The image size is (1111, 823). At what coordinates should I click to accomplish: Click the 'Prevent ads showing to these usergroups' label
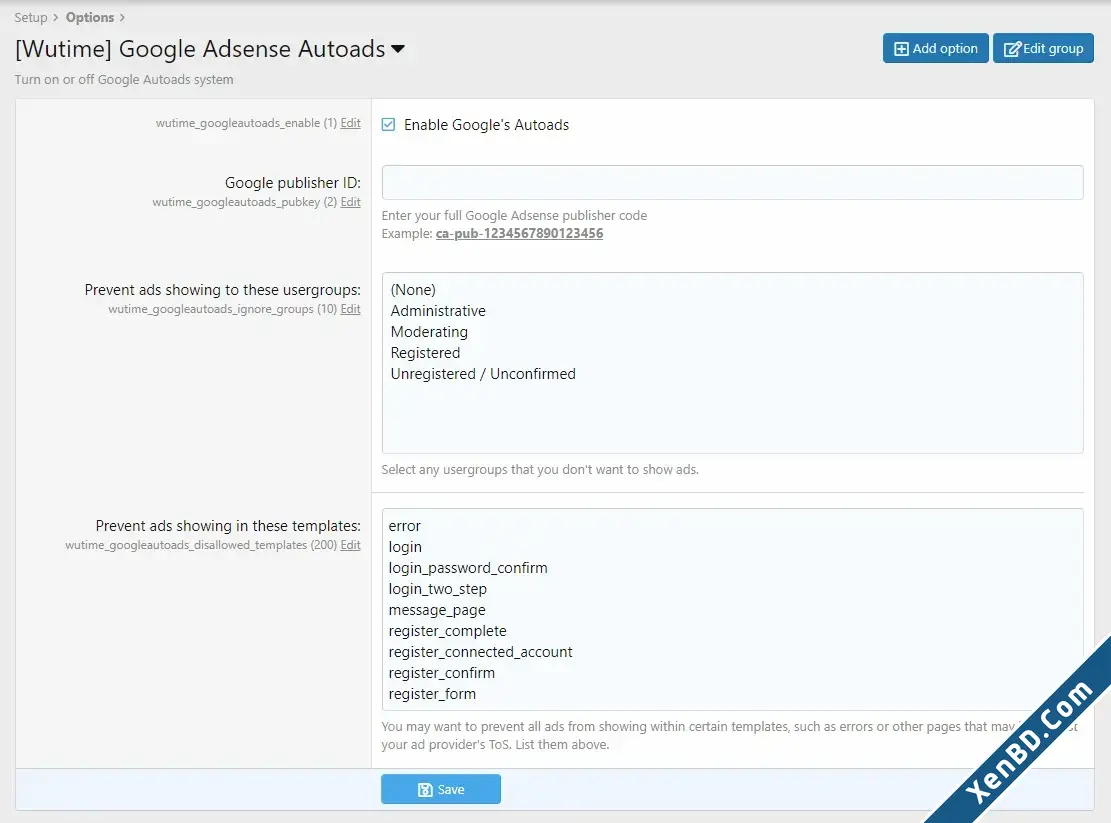(x=222, y=290)
